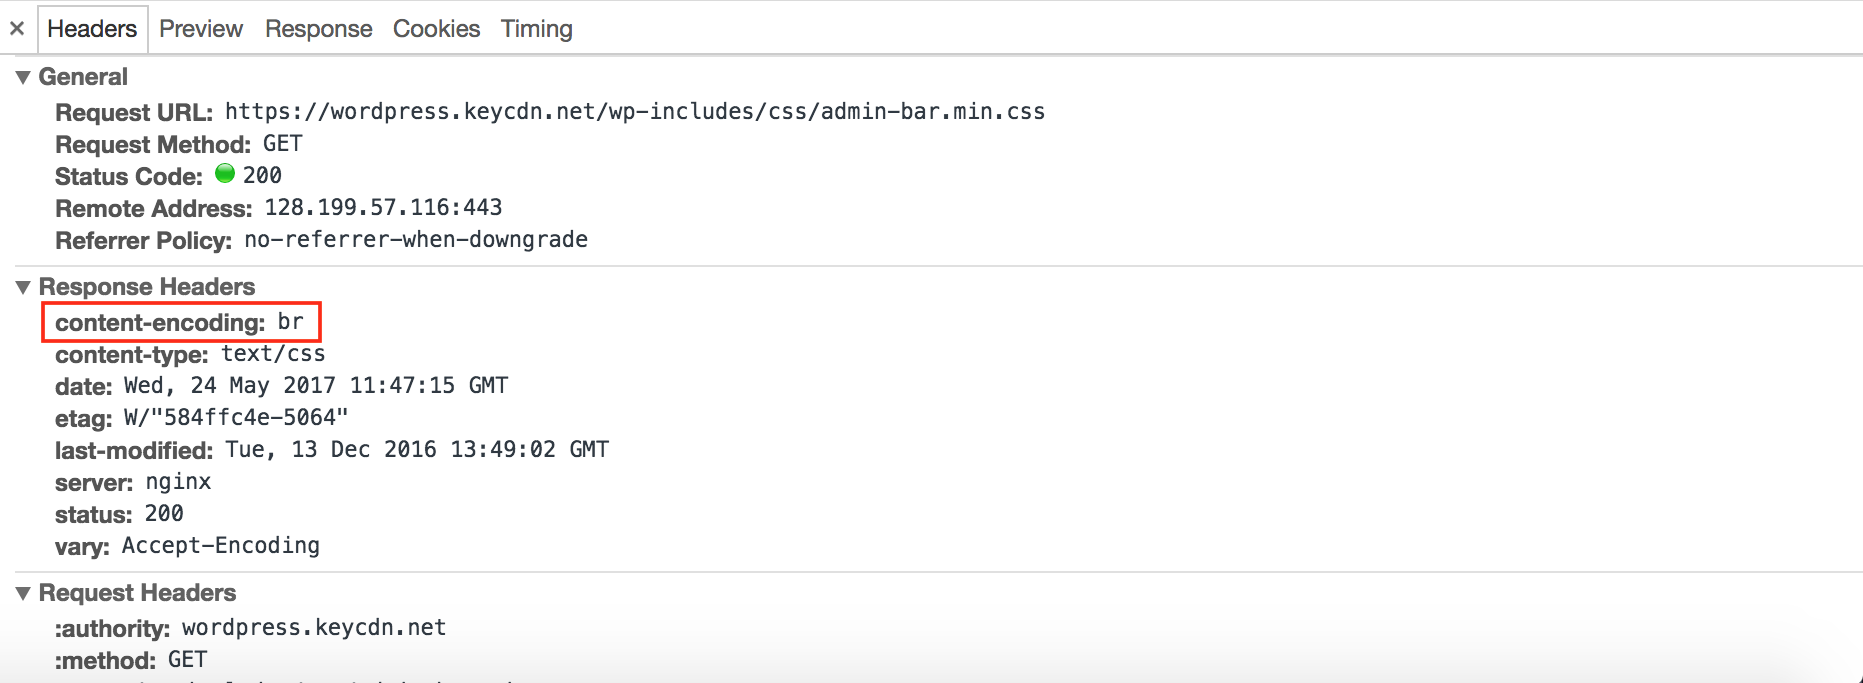Open the Response tab
The width and height of the screenshot is (1863, 683).
click(x=318, y=29)
